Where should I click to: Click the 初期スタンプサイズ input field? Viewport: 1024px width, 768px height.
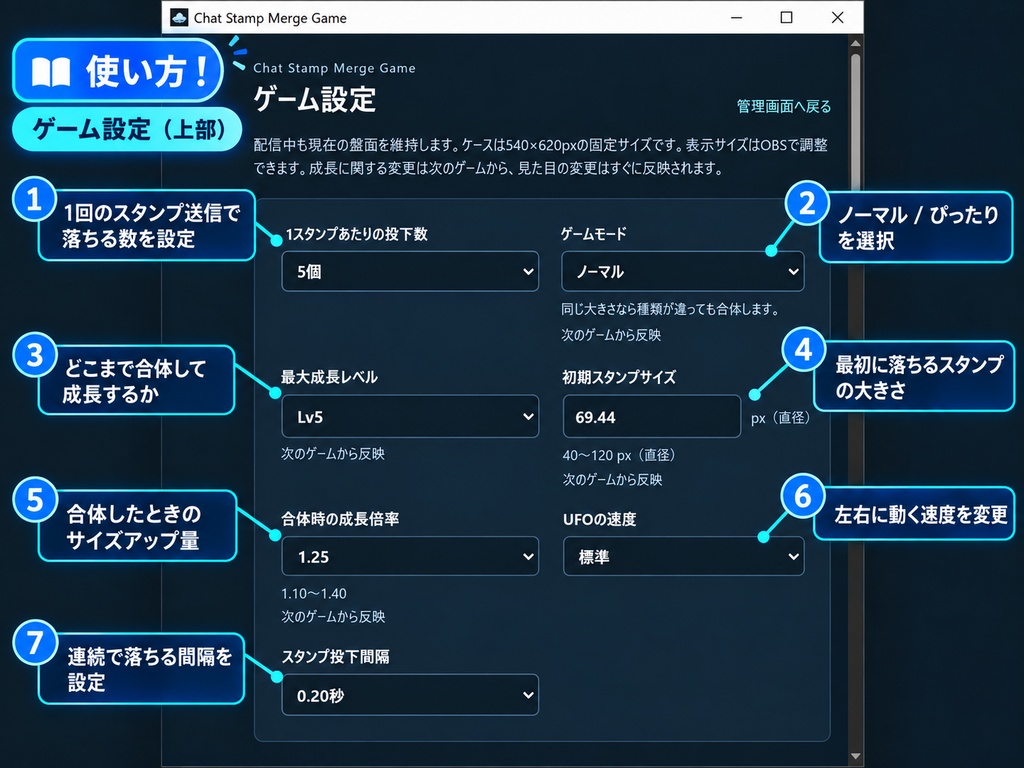(x=652, y=416)
